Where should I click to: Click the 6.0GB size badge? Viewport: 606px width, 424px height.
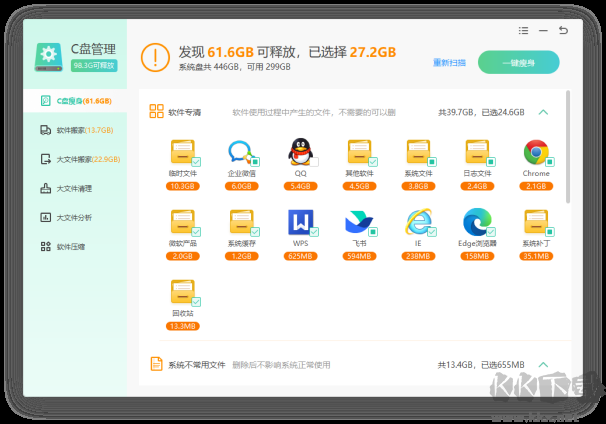241,186
